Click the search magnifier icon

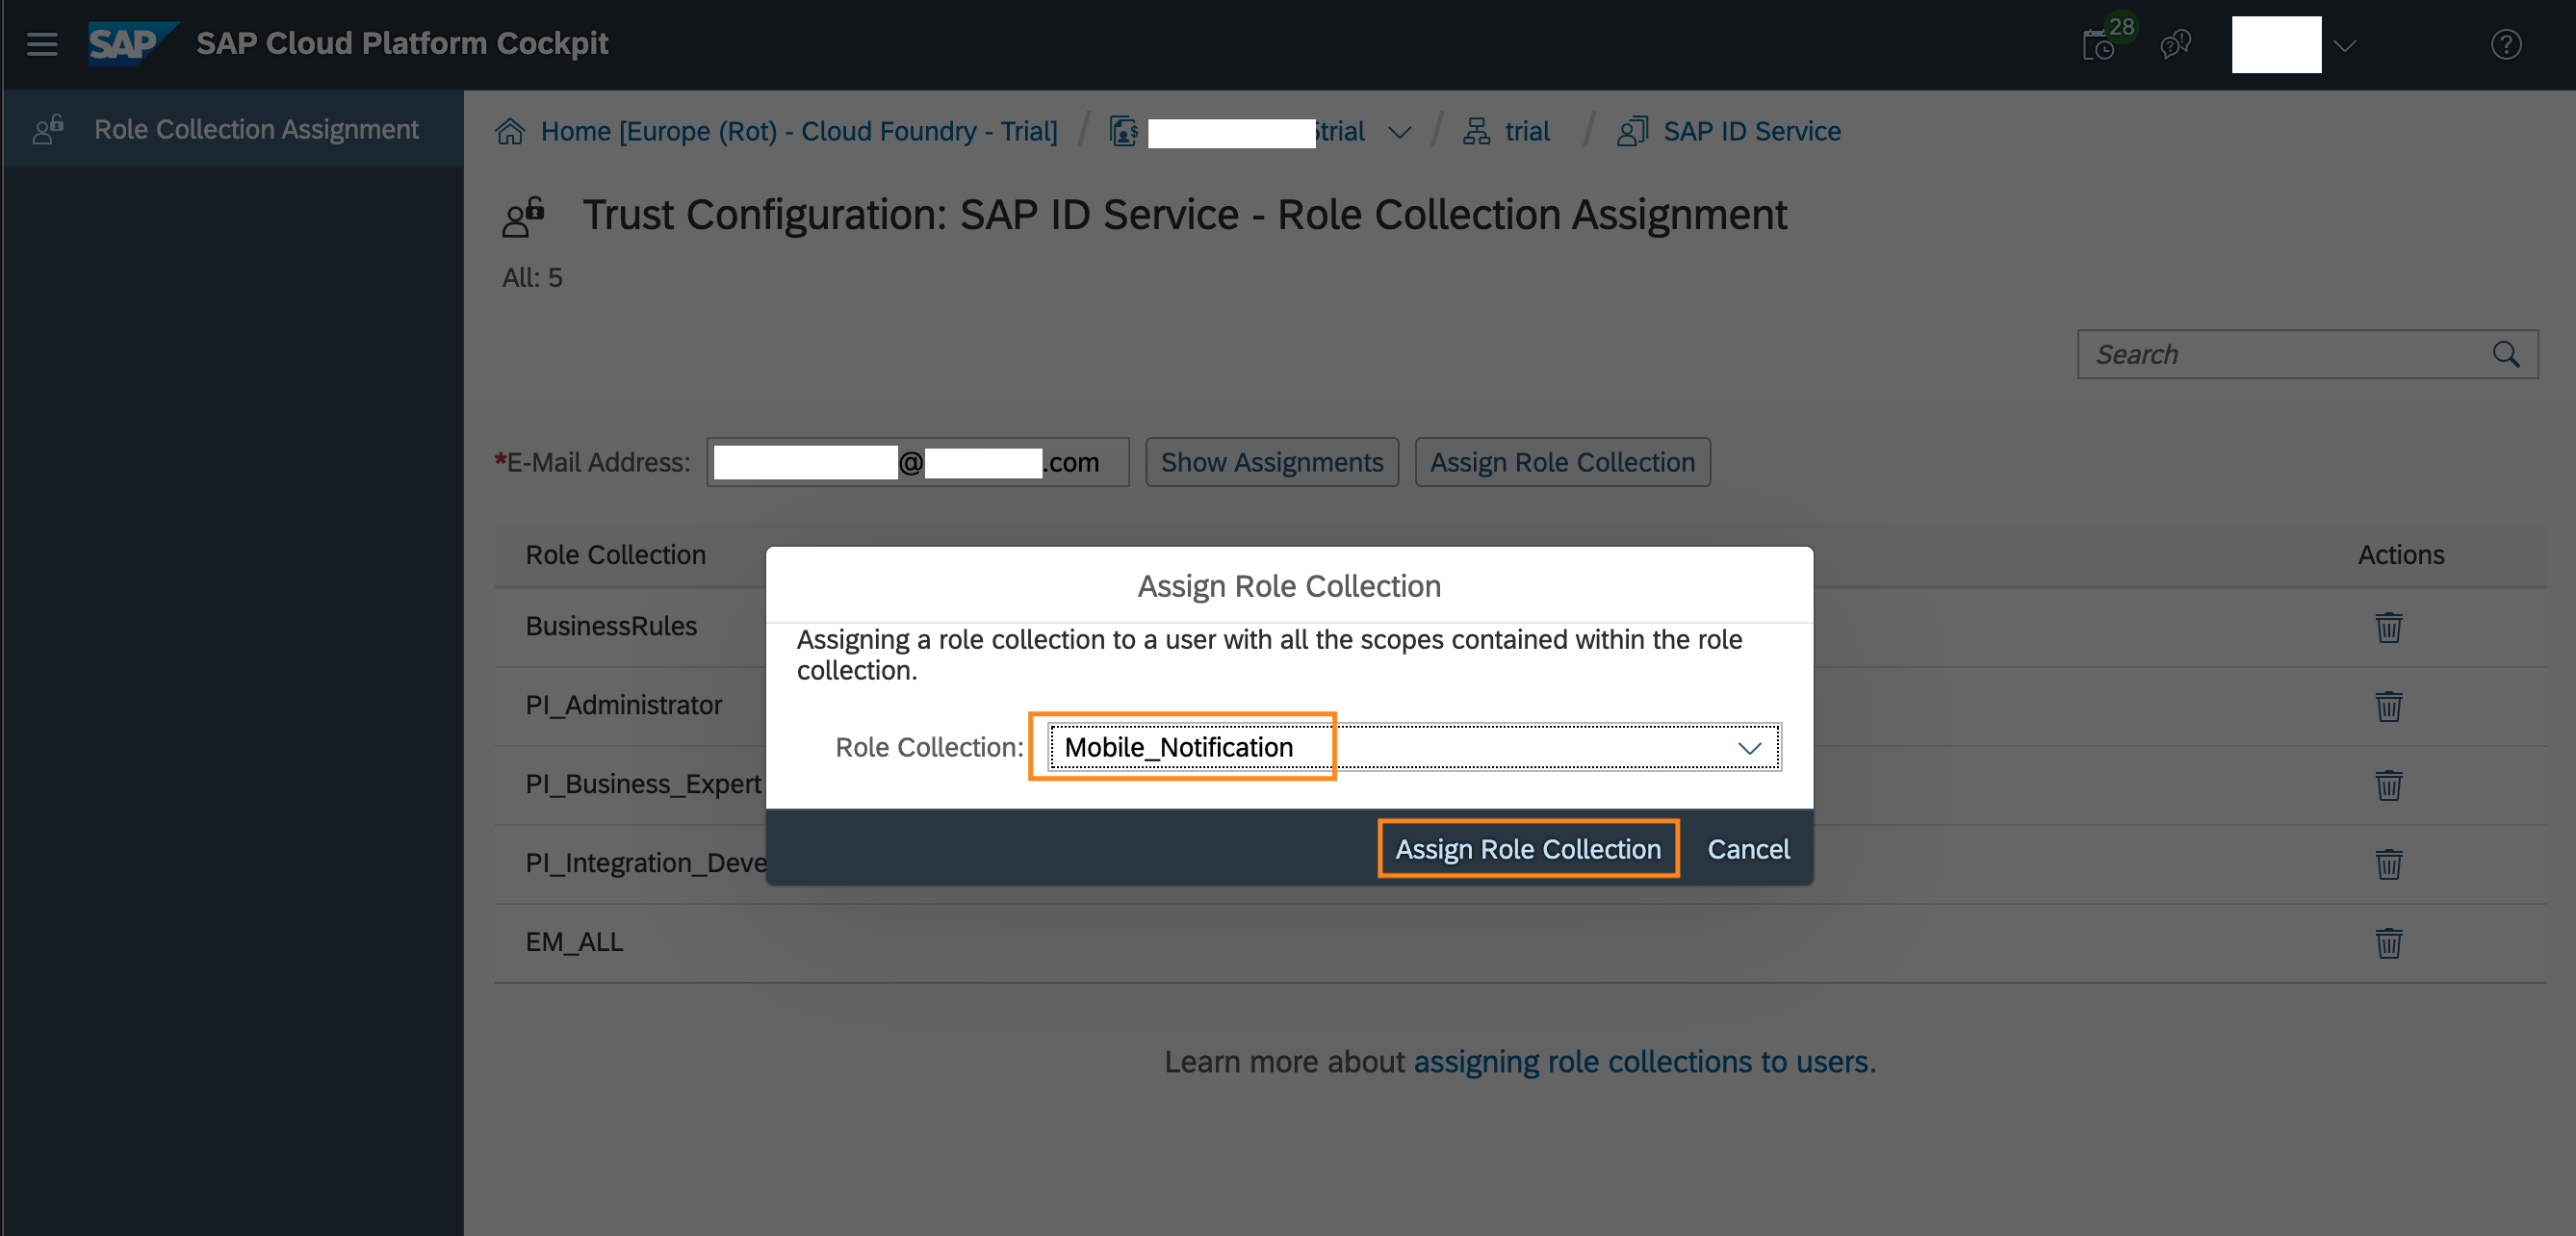2506,354
